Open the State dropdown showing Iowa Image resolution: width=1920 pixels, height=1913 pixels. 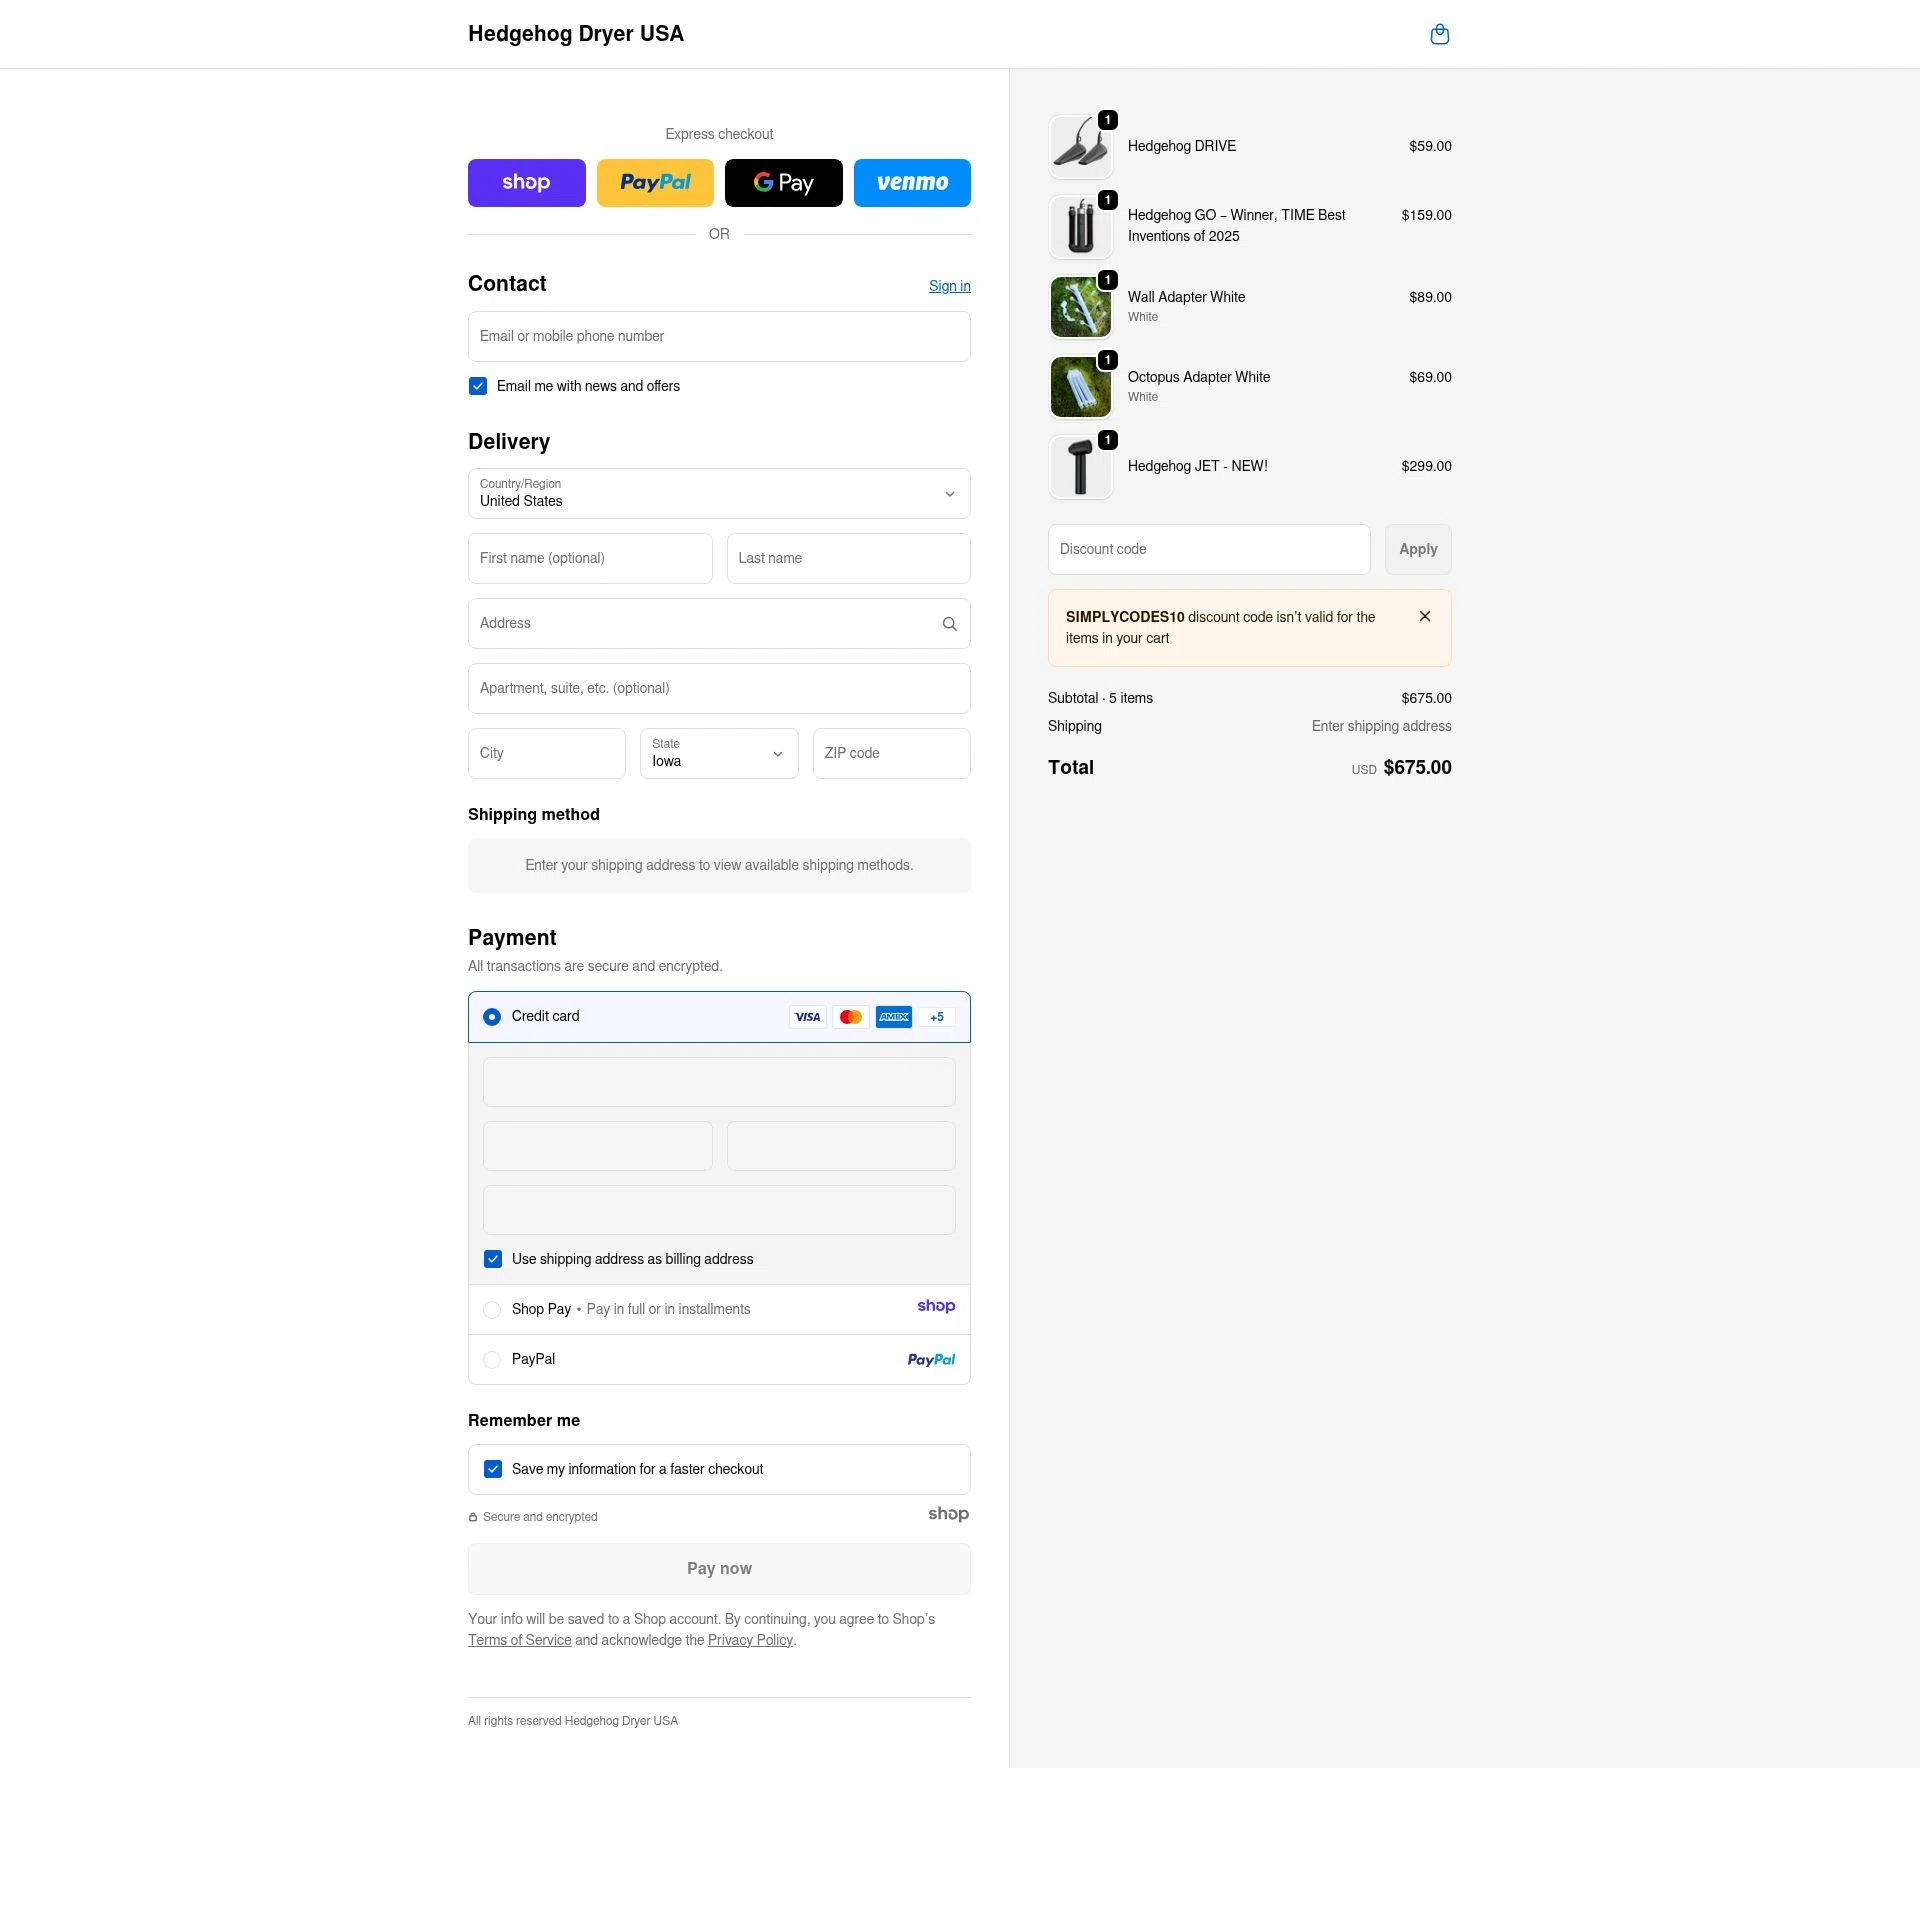pyautogui.click(x=718, y=753)
